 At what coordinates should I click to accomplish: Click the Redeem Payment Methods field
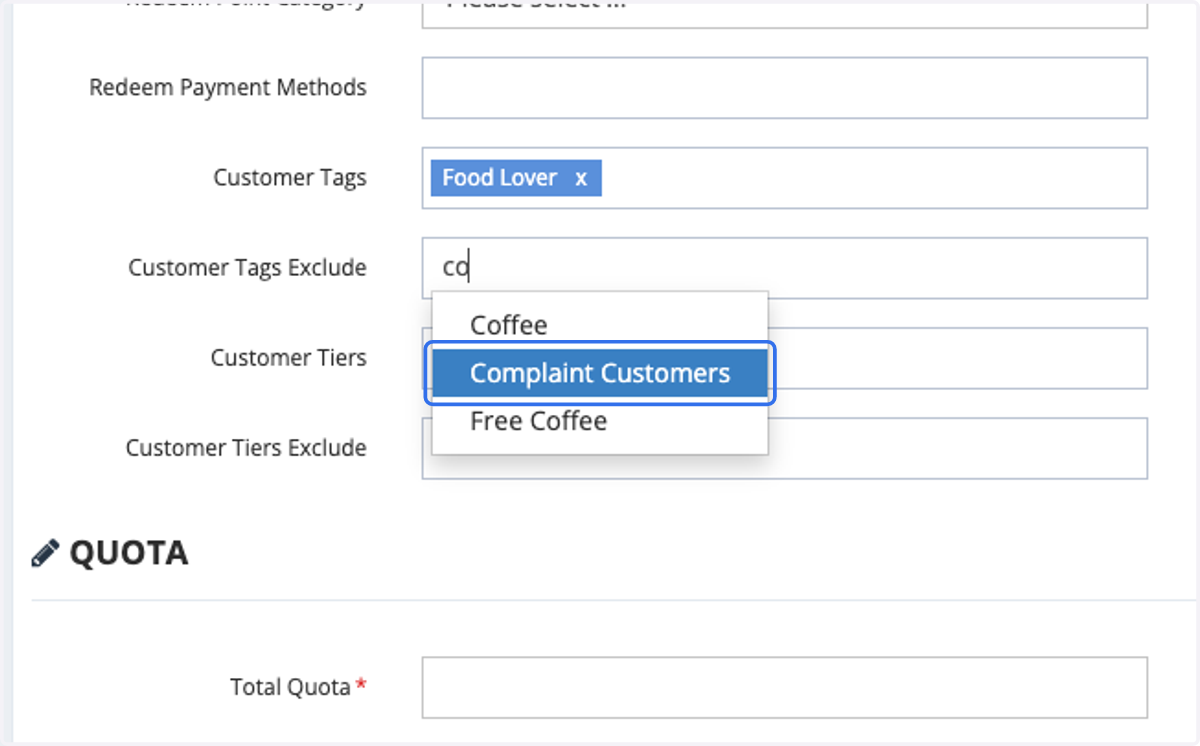[x=785, y=88]
